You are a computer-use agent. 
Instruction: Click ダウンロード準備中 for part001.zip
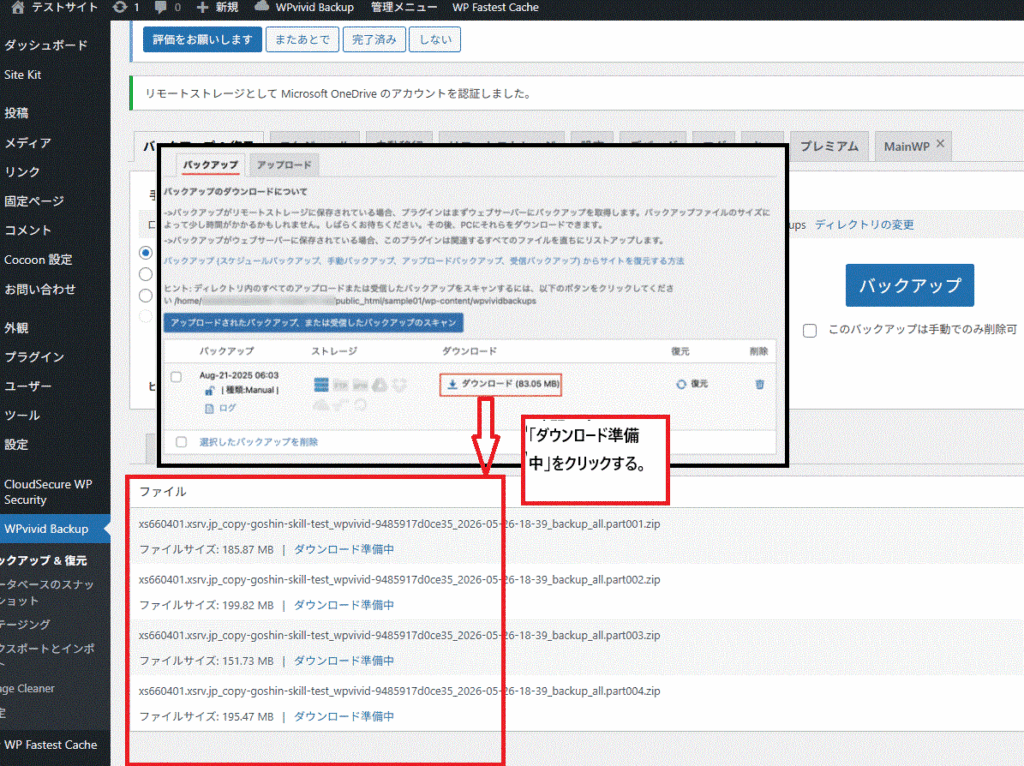click(344, 549)
